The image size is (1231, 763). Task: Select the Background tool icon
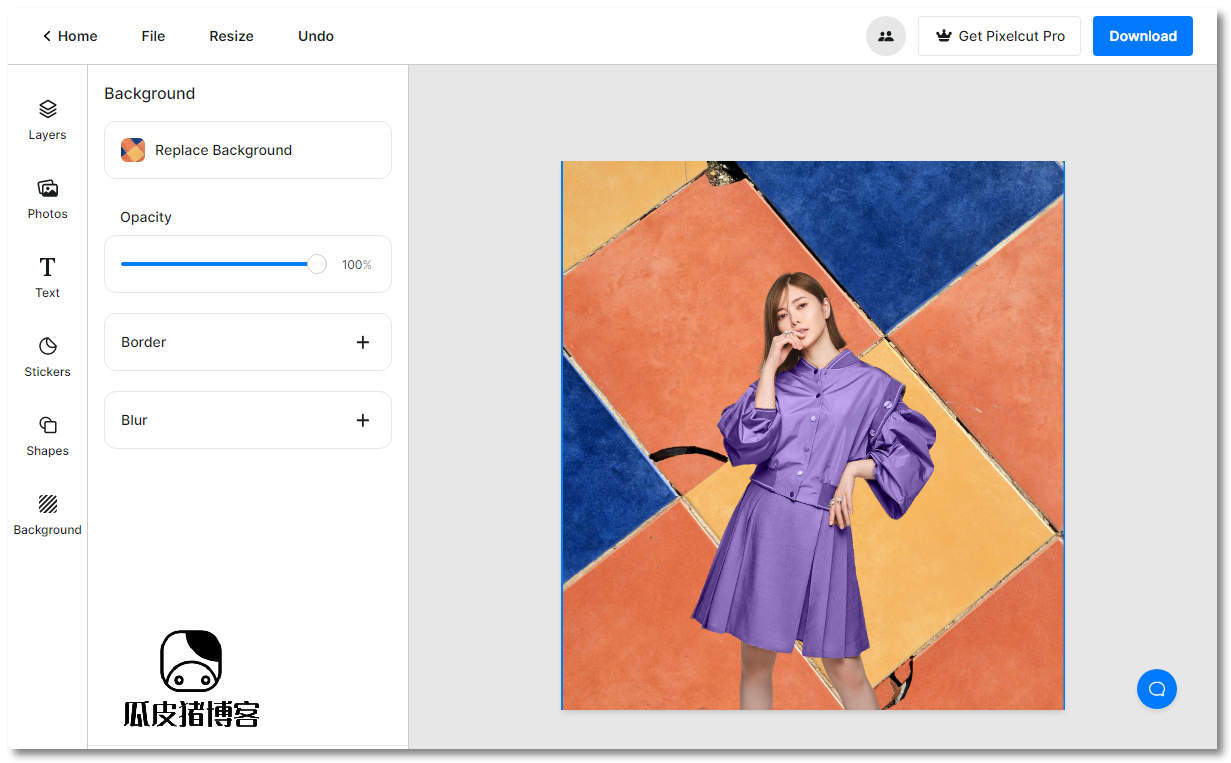click(47, 504)
